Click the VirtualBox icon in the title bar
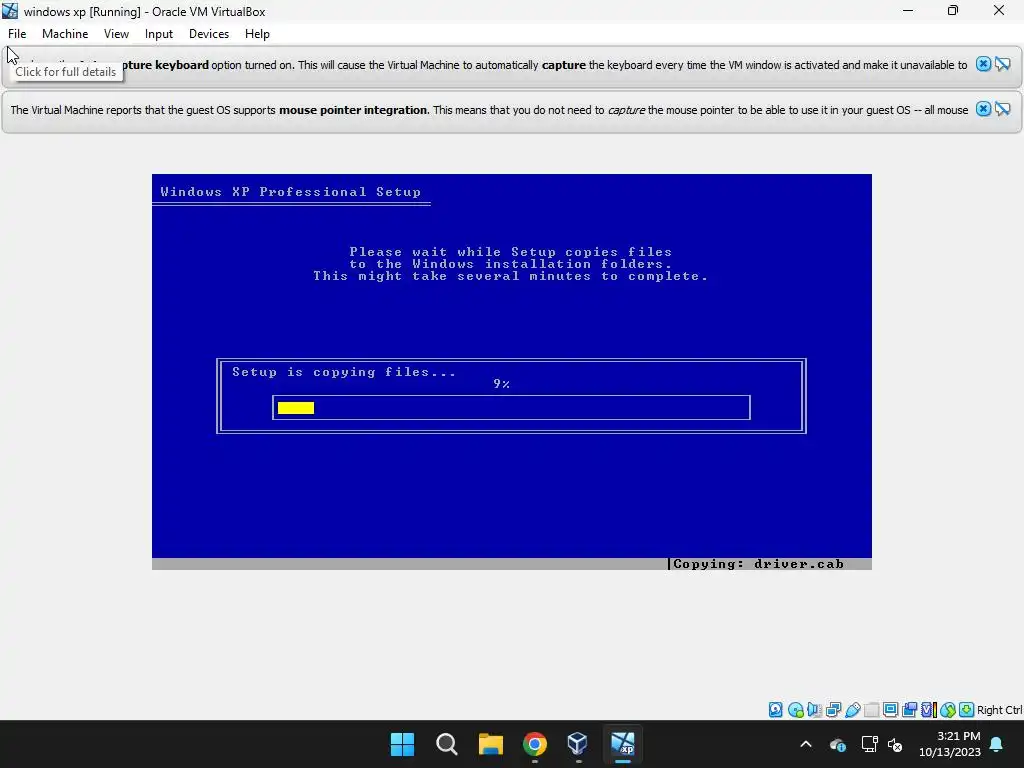1024x768 pixels. [x=10, y=11]
